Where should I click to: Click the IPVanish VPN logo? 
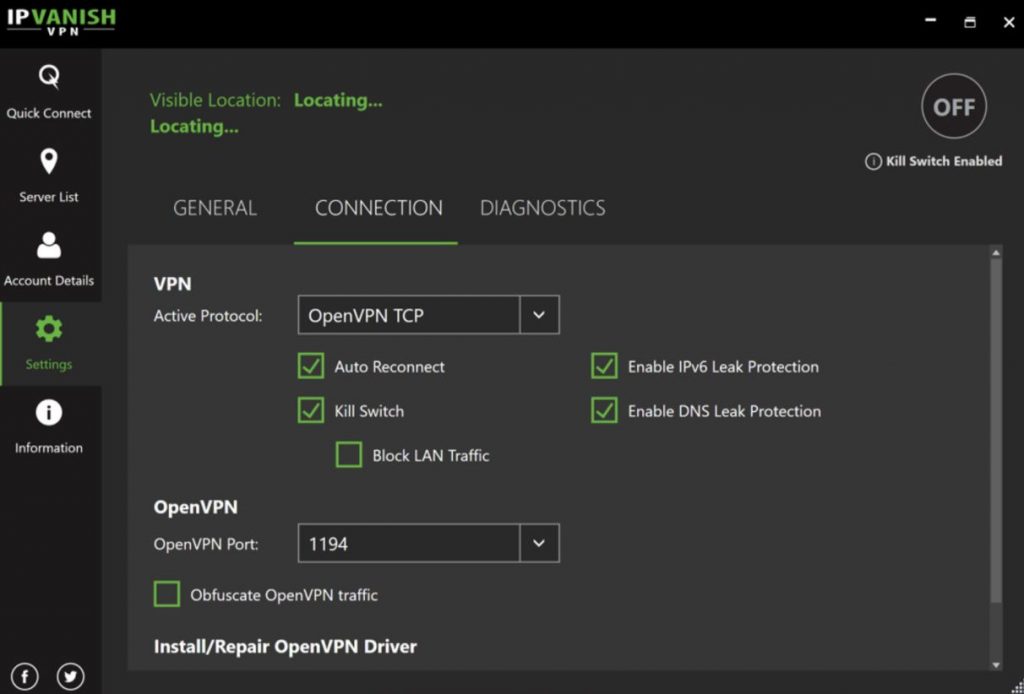coord(61,20)
